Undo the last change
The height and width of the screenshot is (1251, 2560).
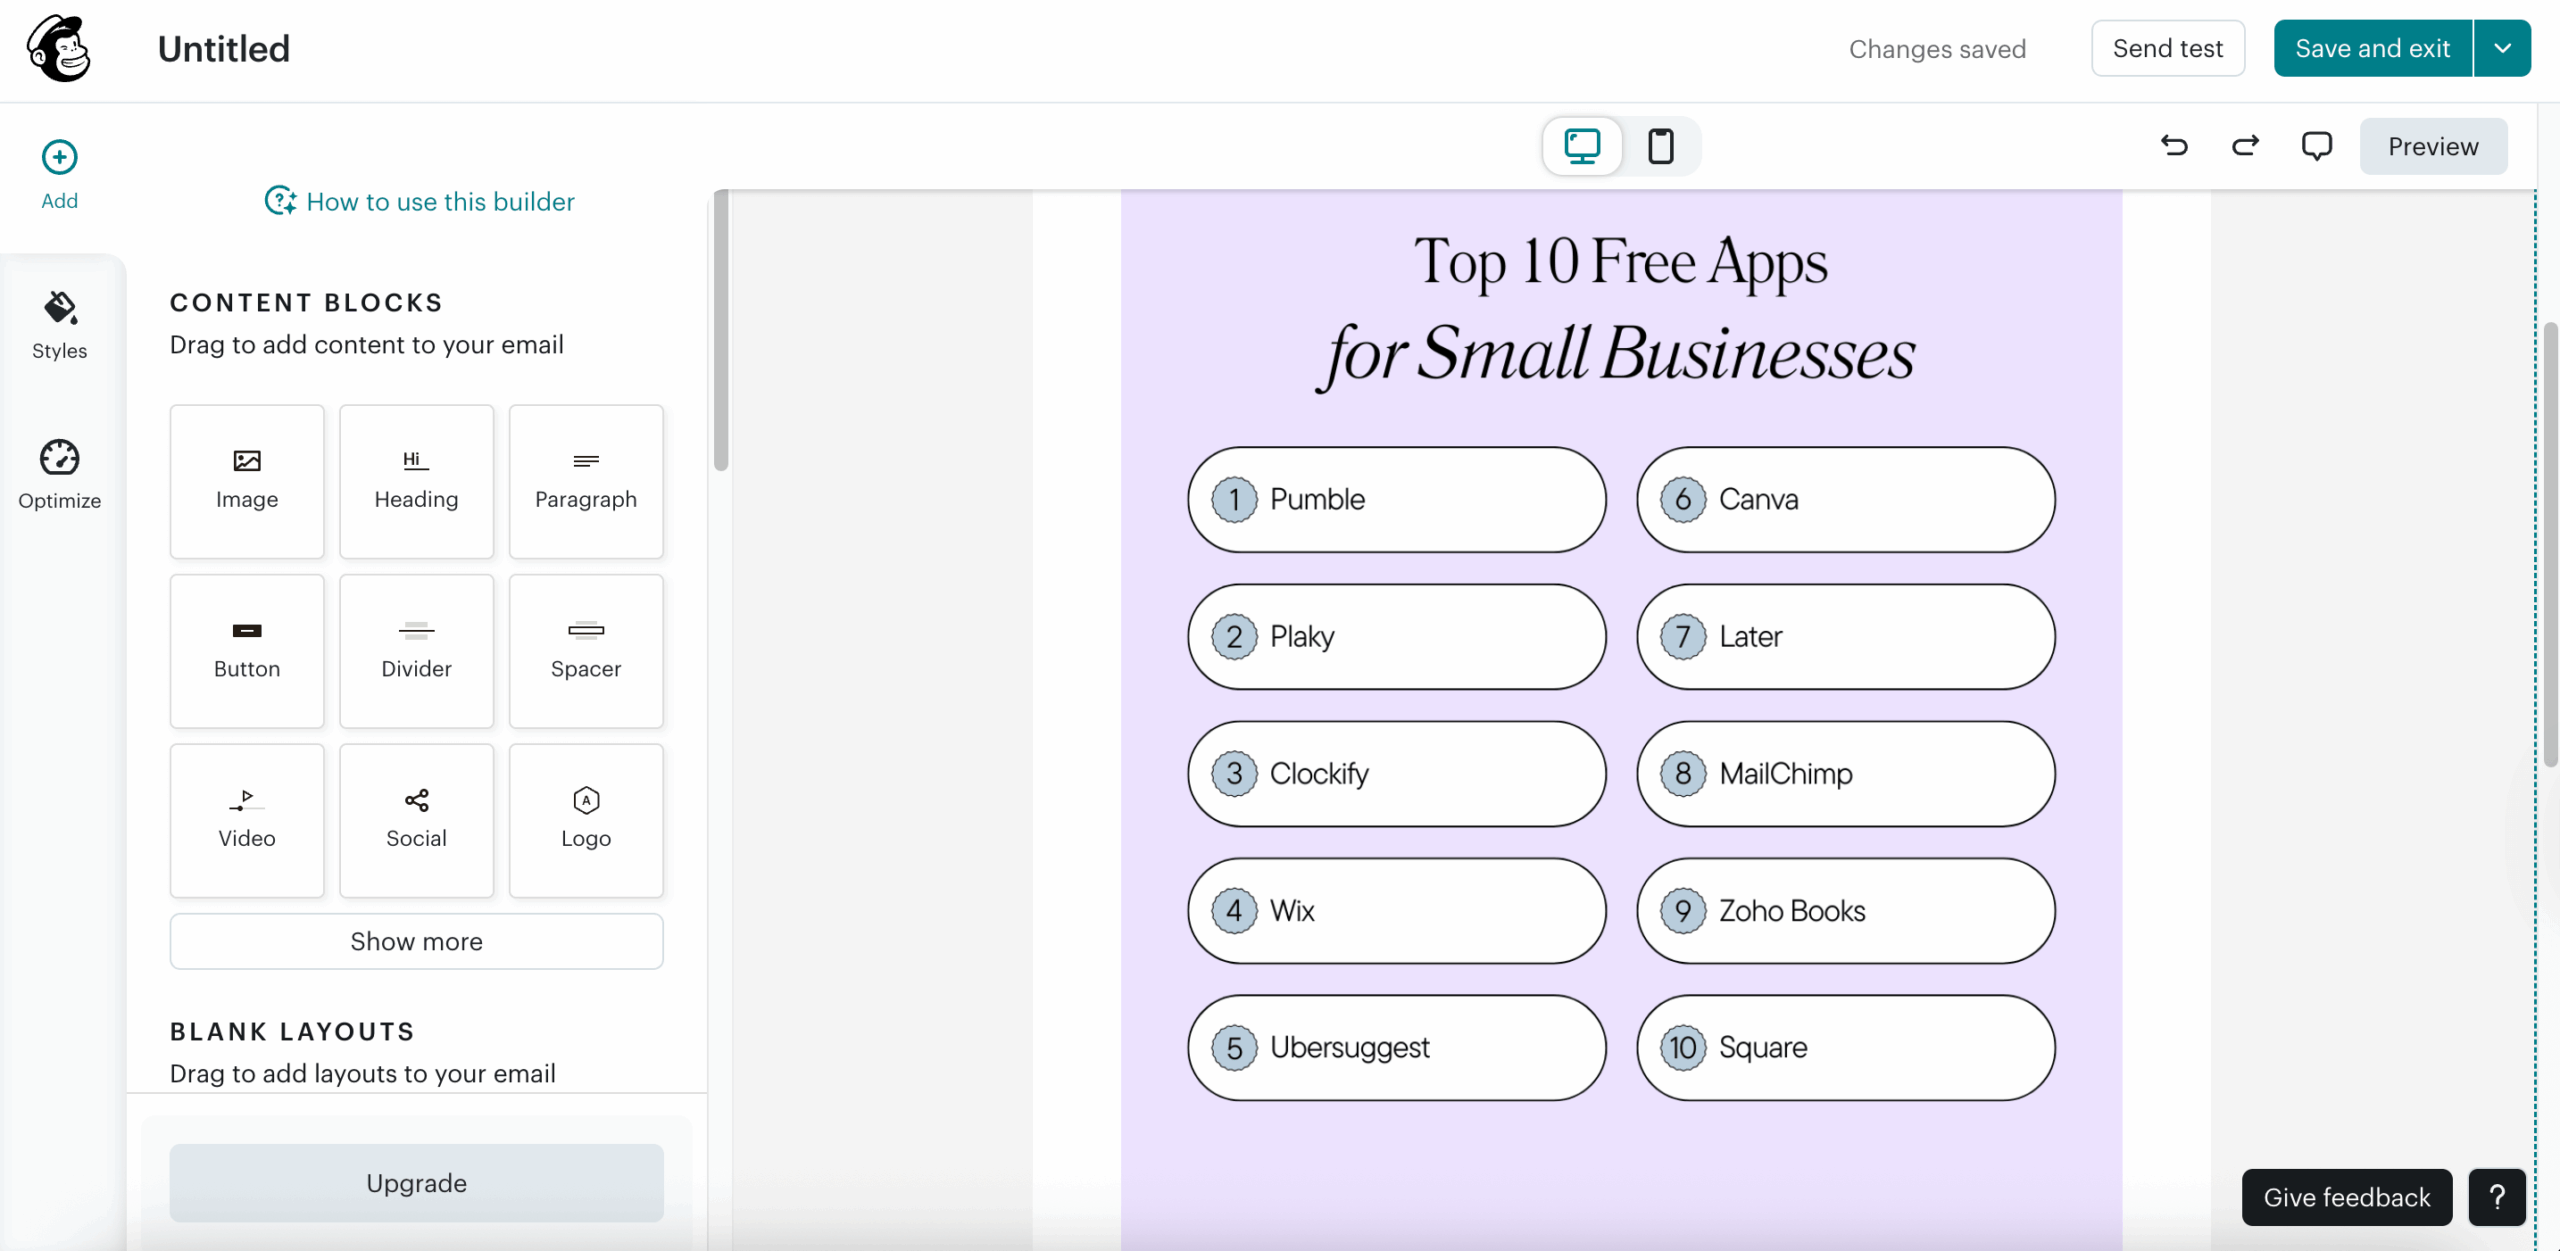2174,146
